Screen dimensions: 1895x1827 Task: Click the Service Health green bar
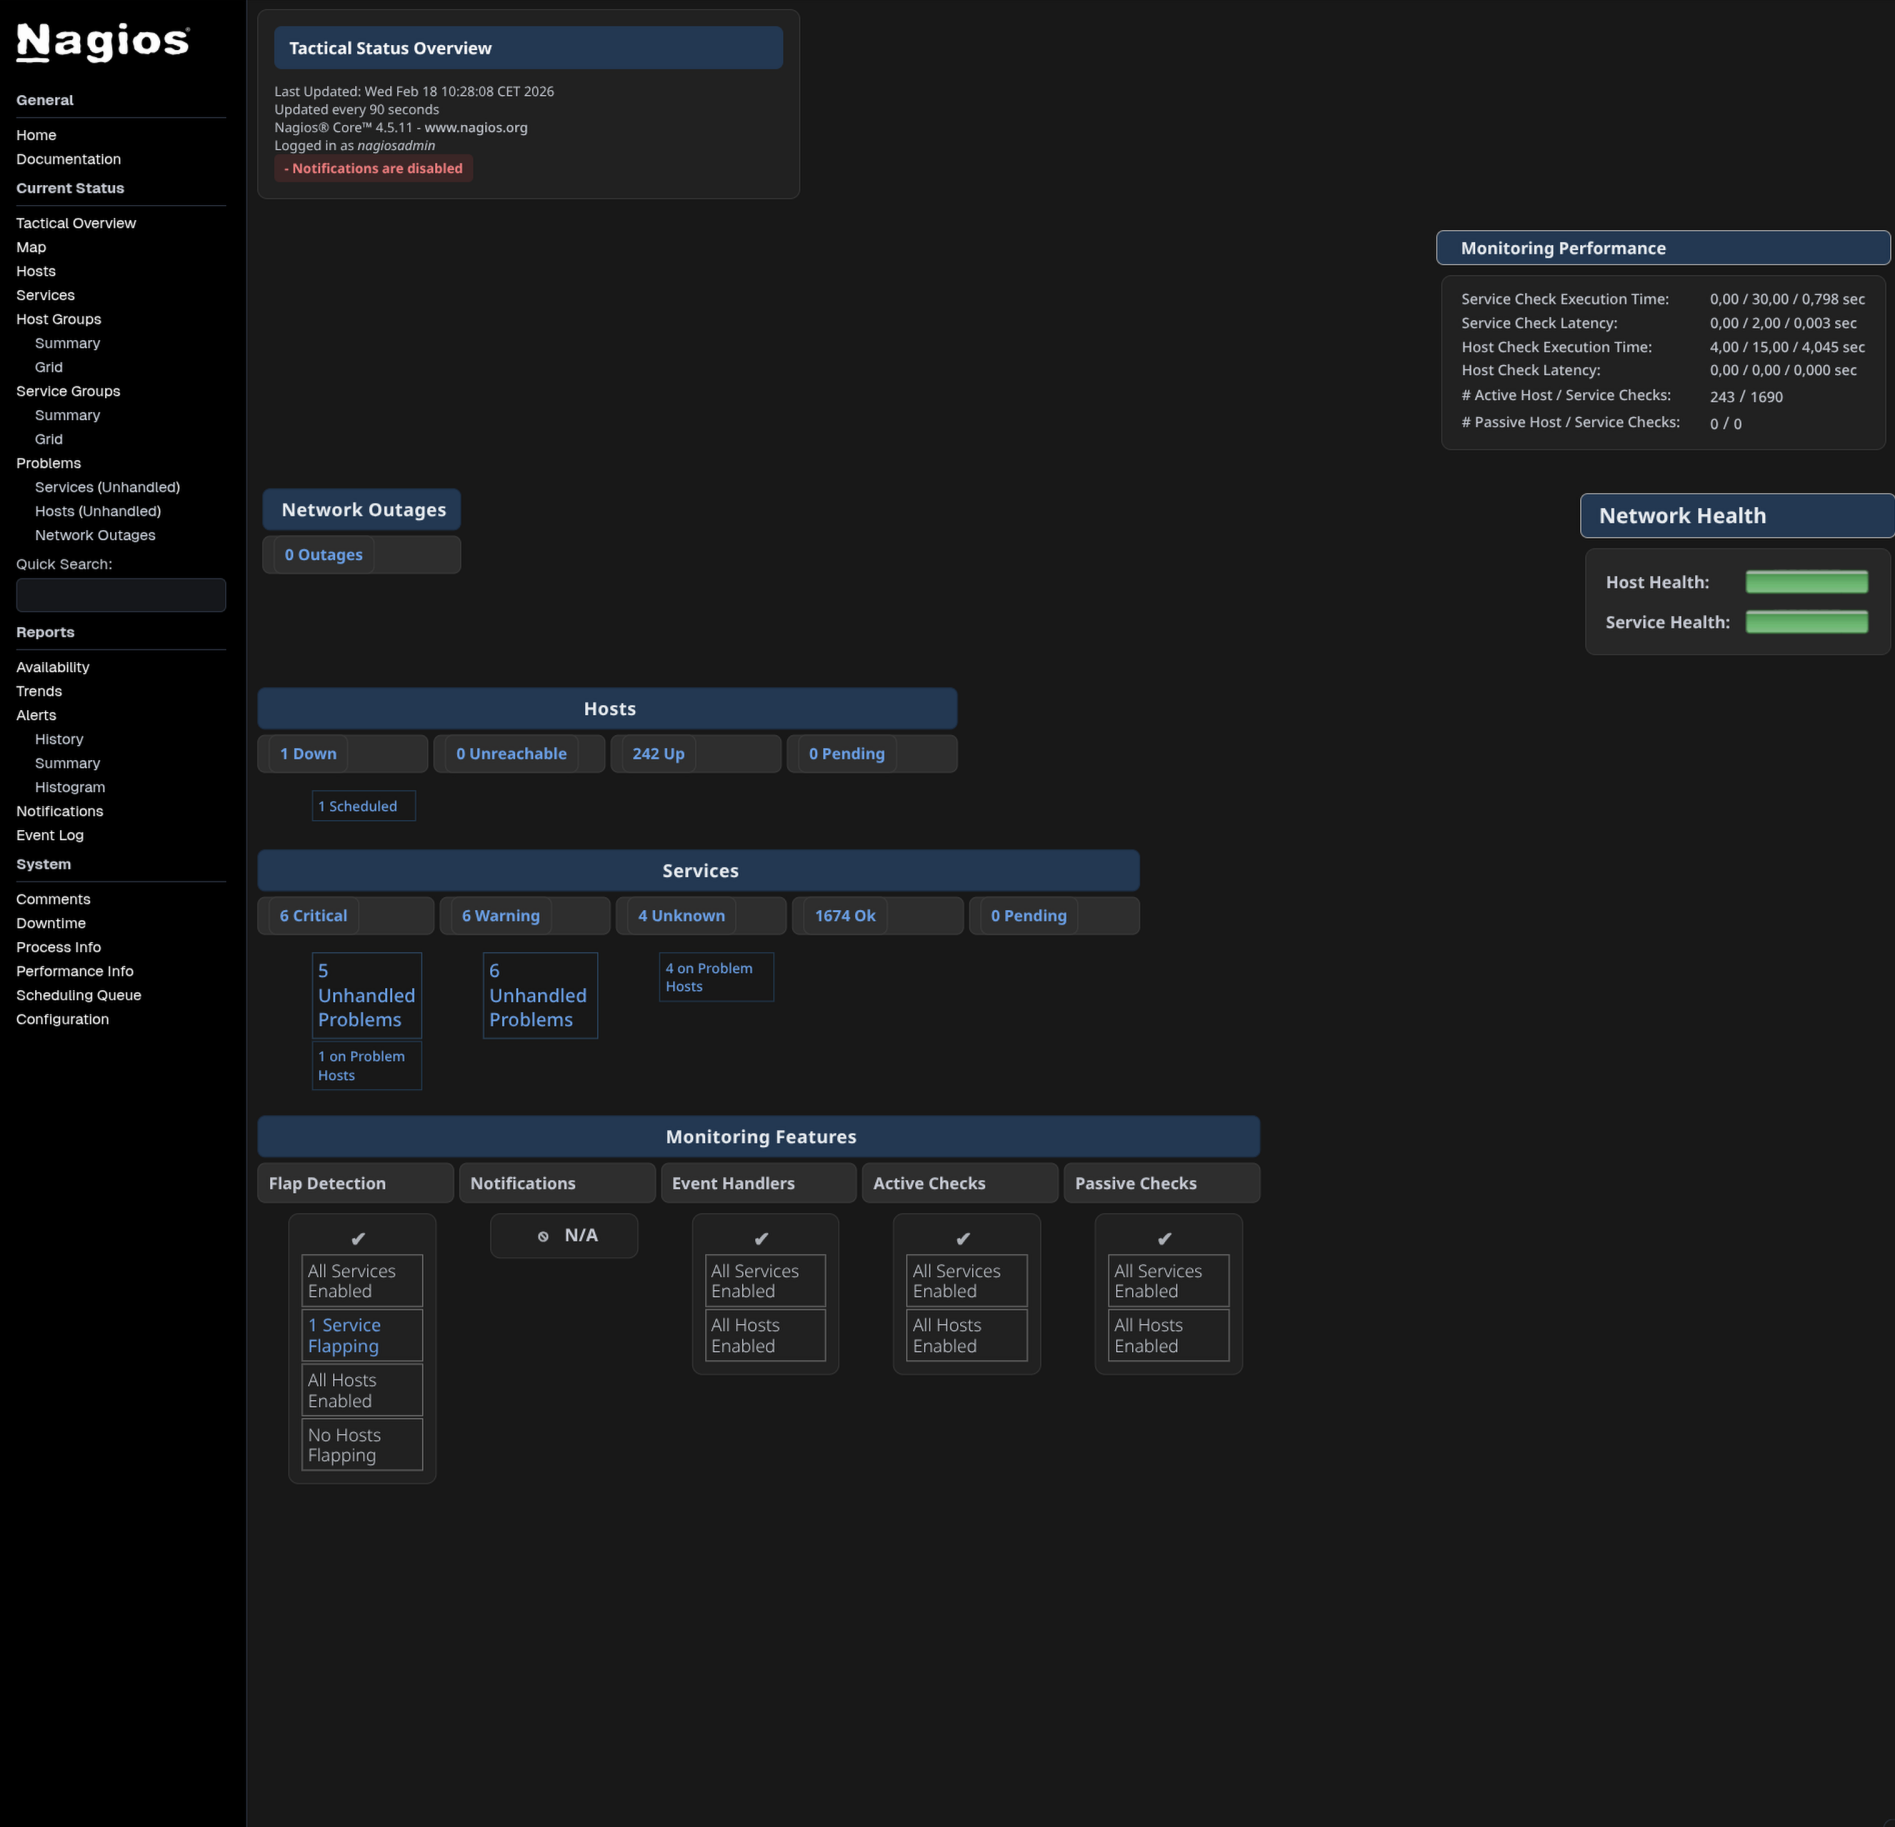tap(1806, 622)
